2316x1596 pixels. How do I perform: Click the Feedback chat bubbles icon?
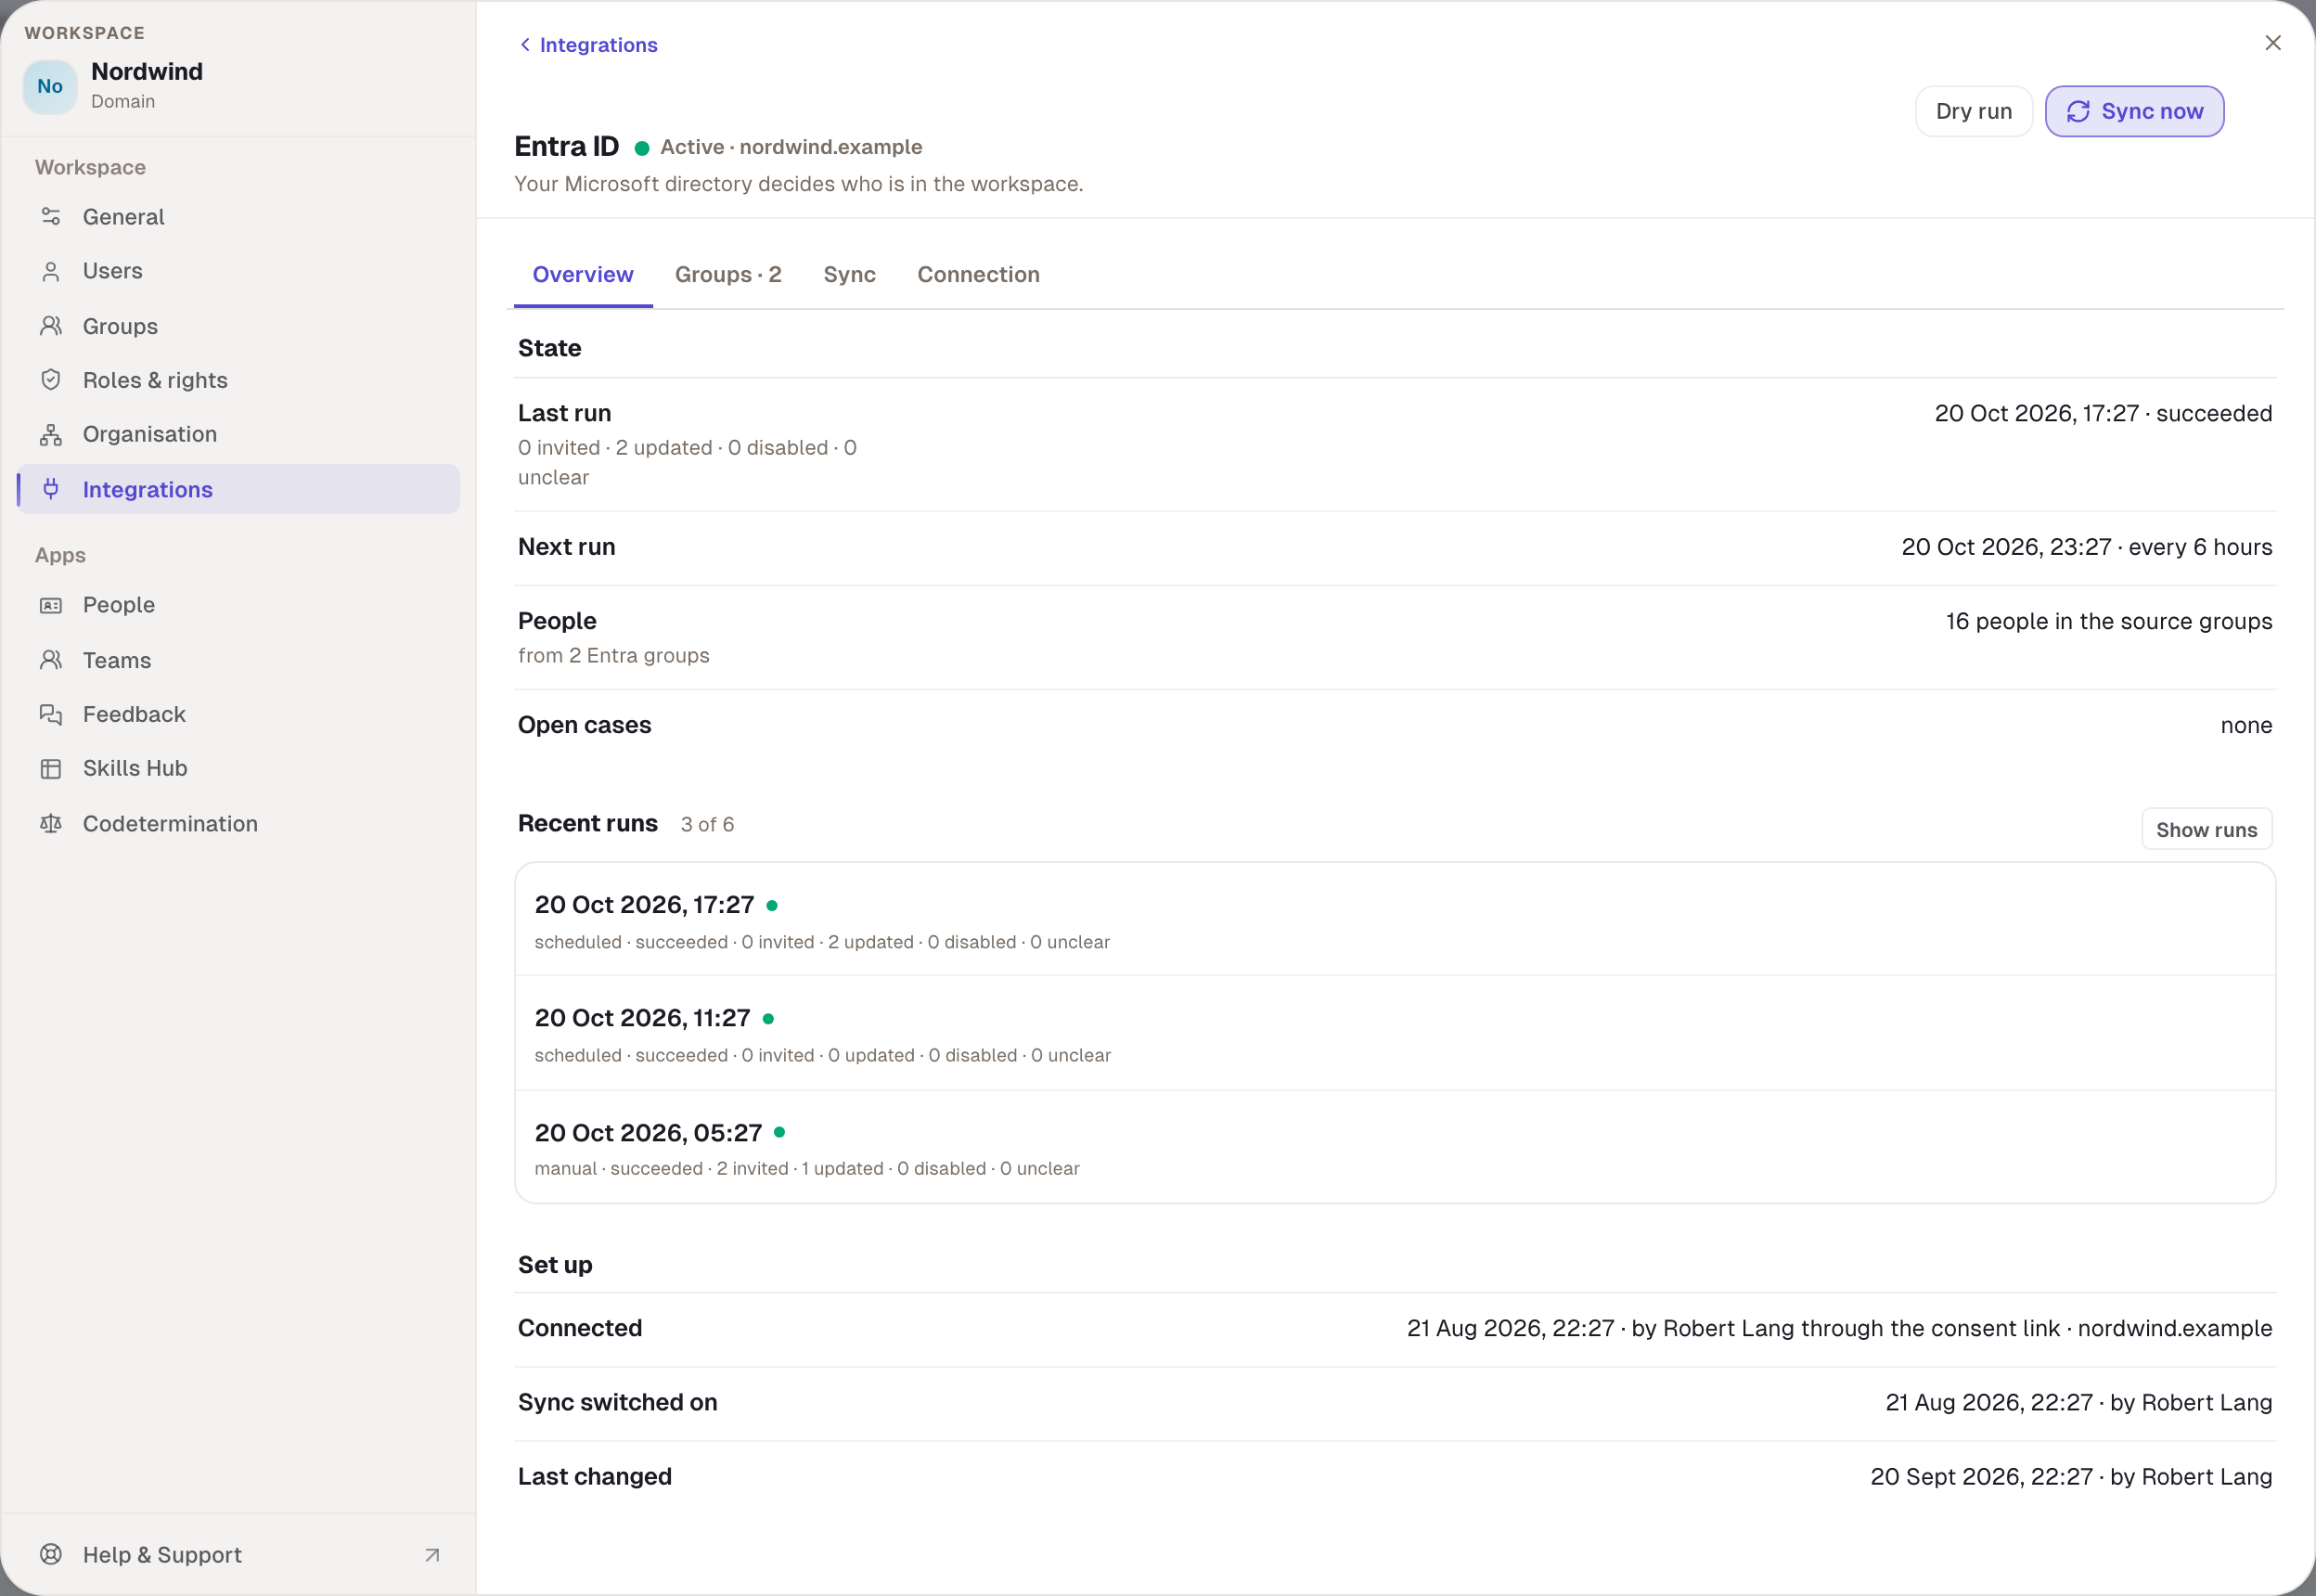(51, 714)
